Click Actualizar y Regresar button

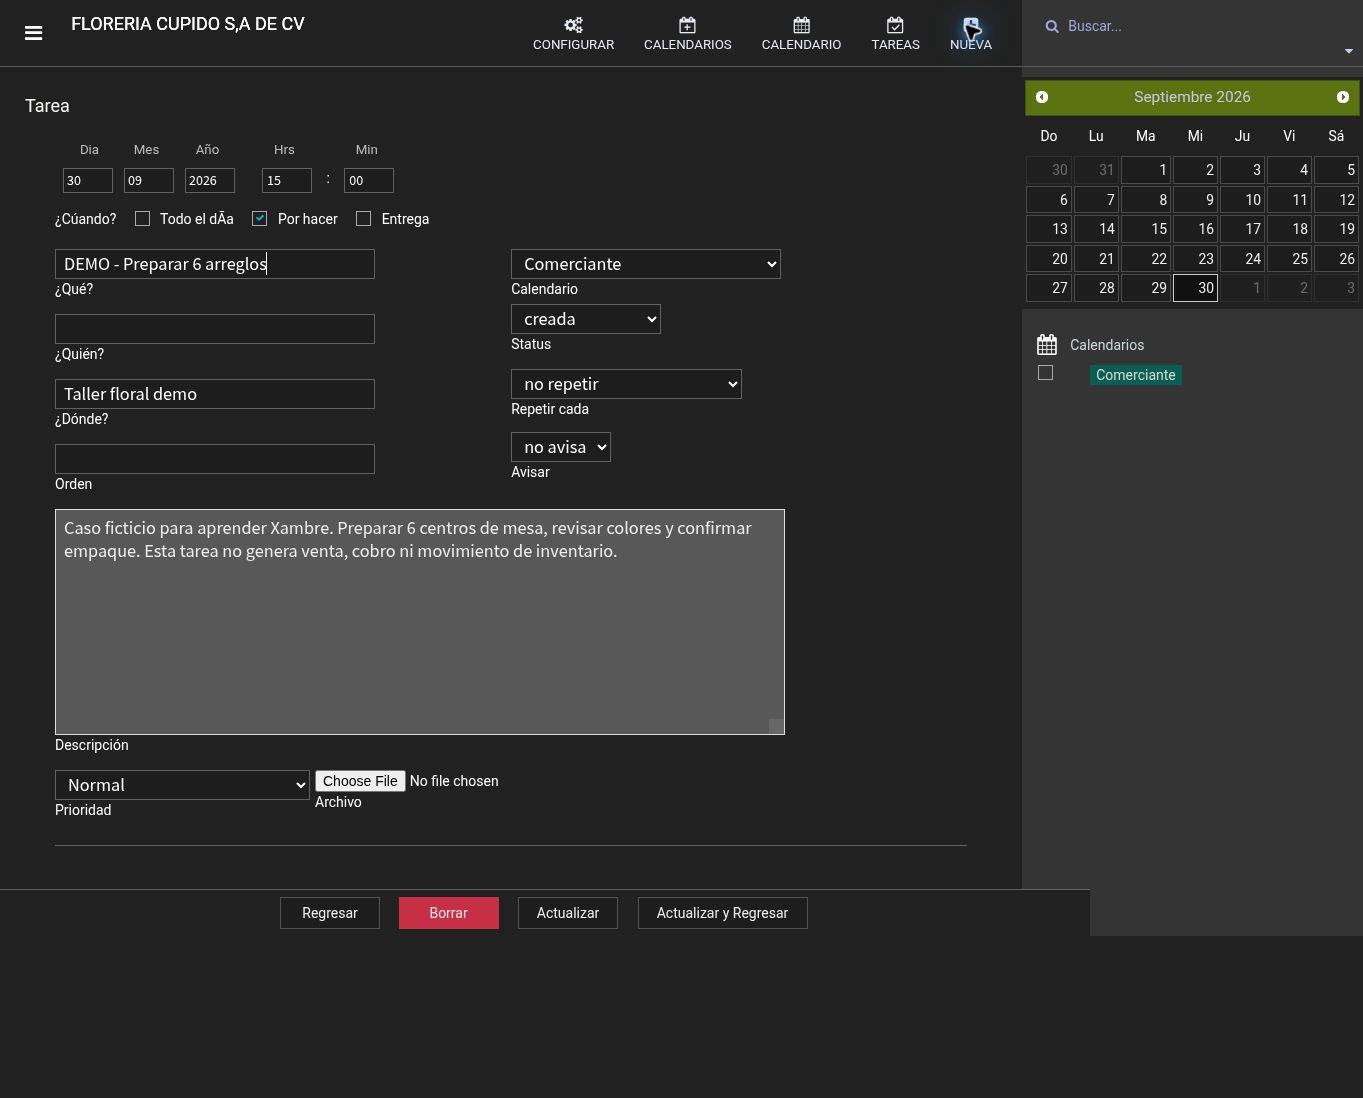pyautogui.click(x=723, y=913)
